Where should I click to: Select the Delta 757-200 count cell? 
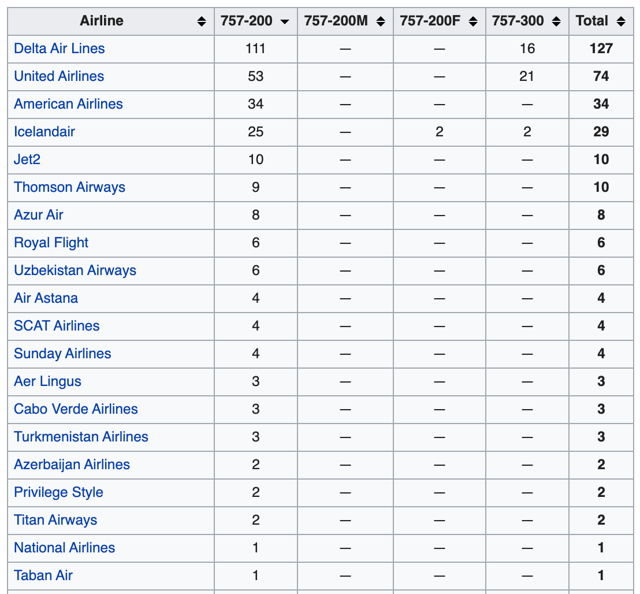pos(255,48)
